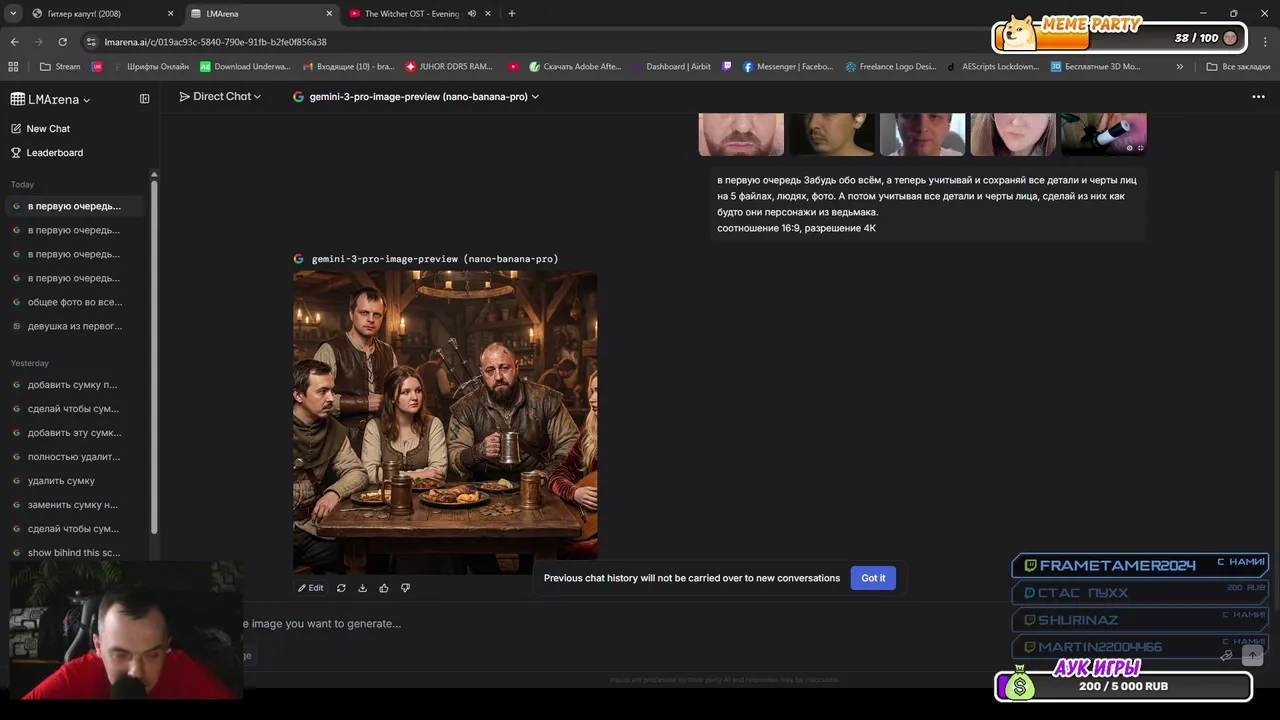Regenerate the response with refresh icon
Viewport: 1280px width, 720px height.
(341, 588)
